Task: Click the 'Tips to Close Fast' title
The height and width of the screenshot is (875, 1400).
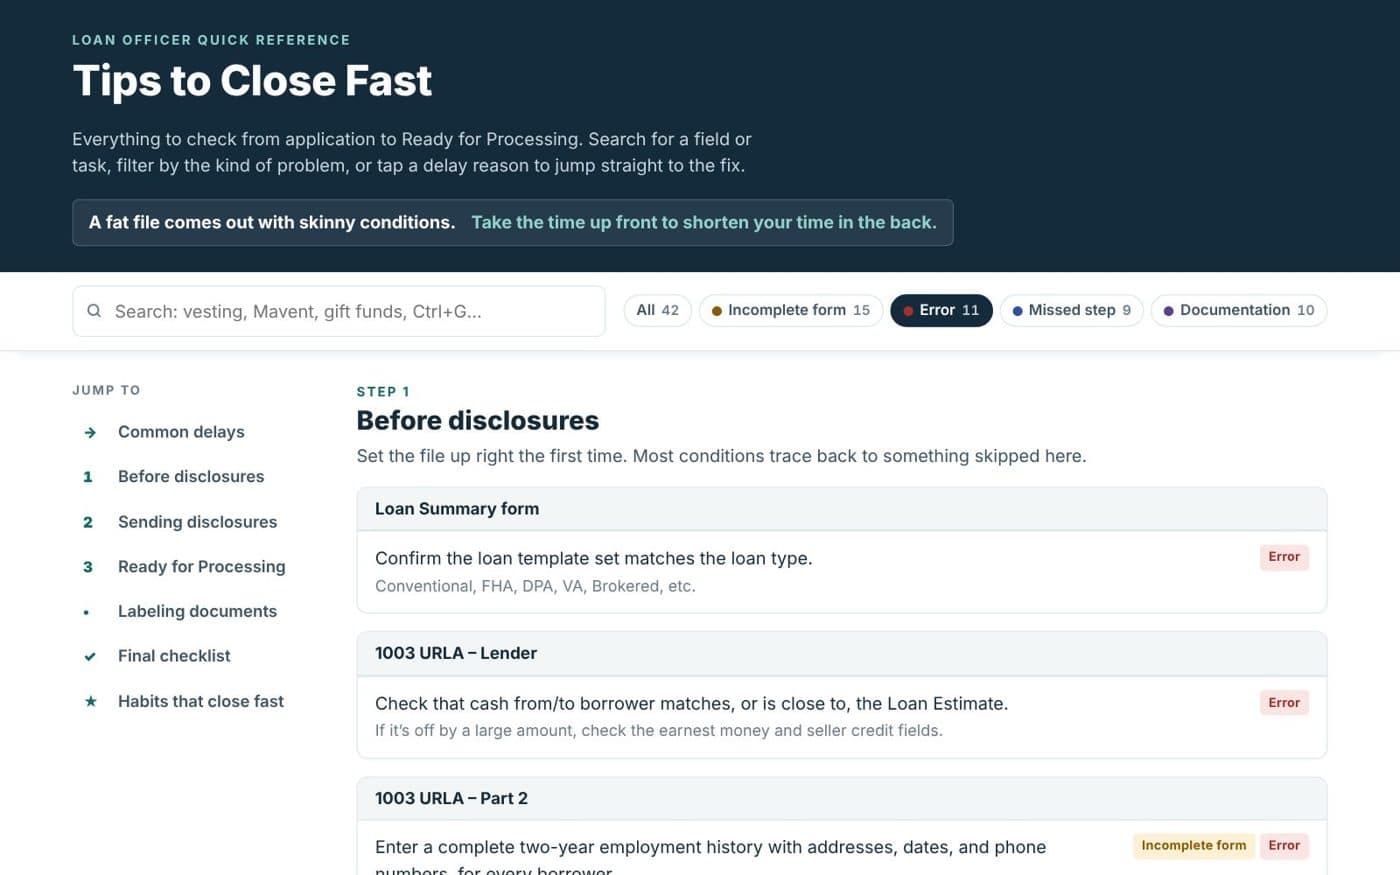Action: 252,81
